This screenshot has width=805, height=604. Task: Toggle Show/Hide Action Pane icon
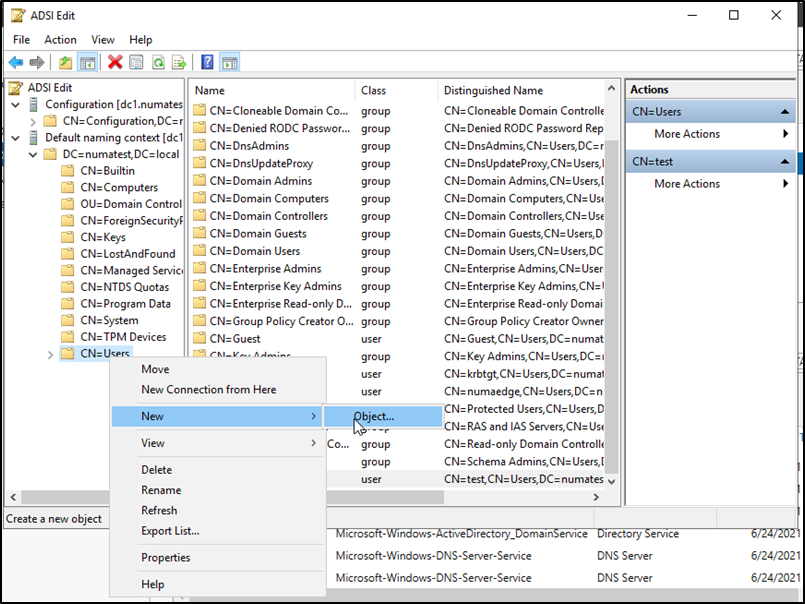coord(229,62)
